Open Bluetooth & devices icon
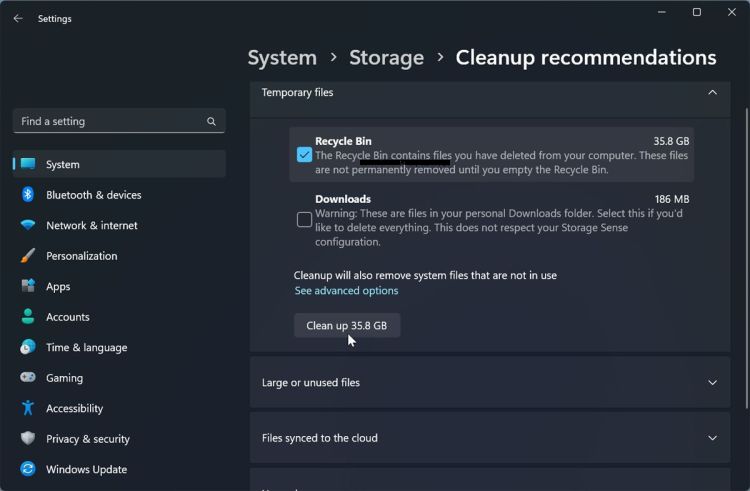Viewport: 750px width, 491px height. (x=28, y=195)
